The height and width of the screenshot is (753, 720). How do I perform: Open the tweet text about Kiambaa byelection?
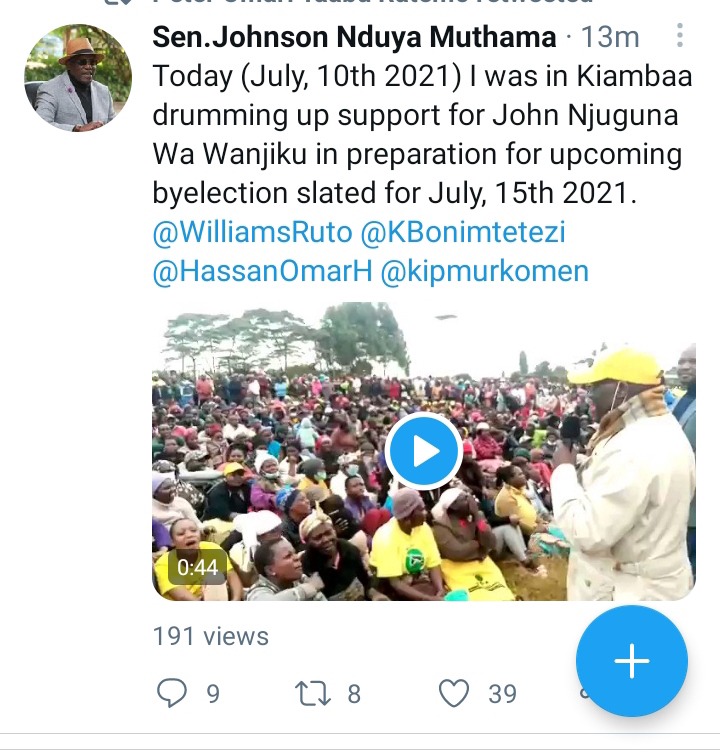point(422,134)
